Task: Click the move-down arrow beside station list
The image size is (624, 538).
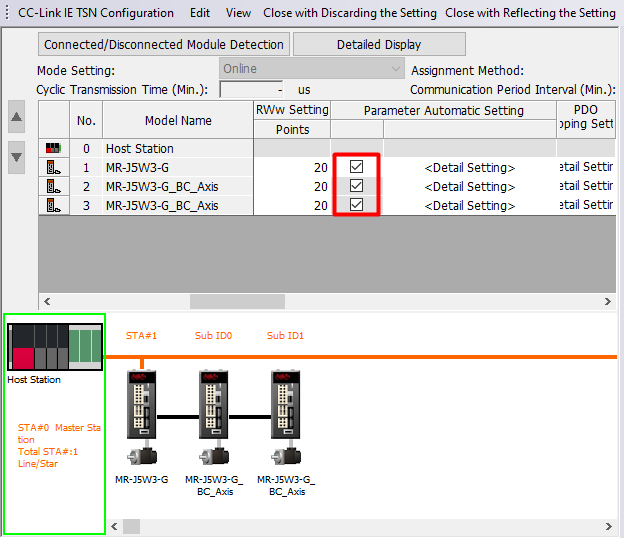Action: click(17, 156)
